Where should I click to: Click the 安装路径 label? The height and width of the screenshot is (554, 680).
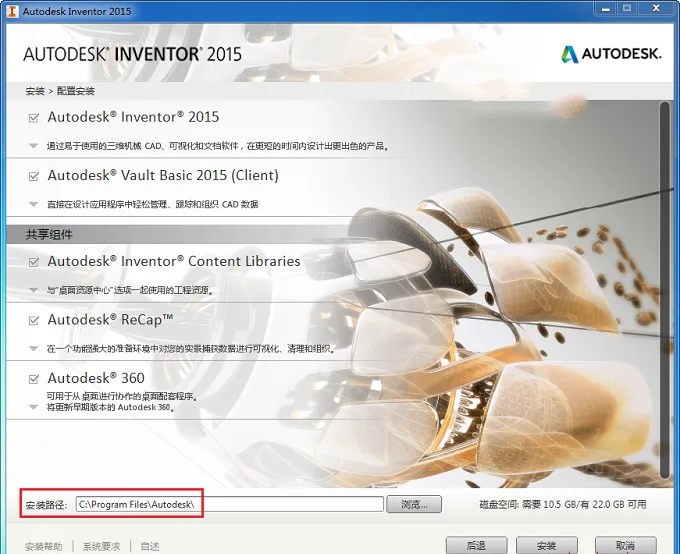[46, 505]
